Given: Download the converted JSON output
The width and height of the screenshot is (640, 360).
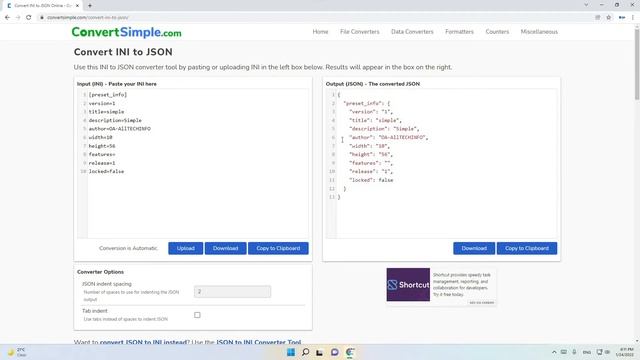Looking at the screenshot, I should (474, 248).
